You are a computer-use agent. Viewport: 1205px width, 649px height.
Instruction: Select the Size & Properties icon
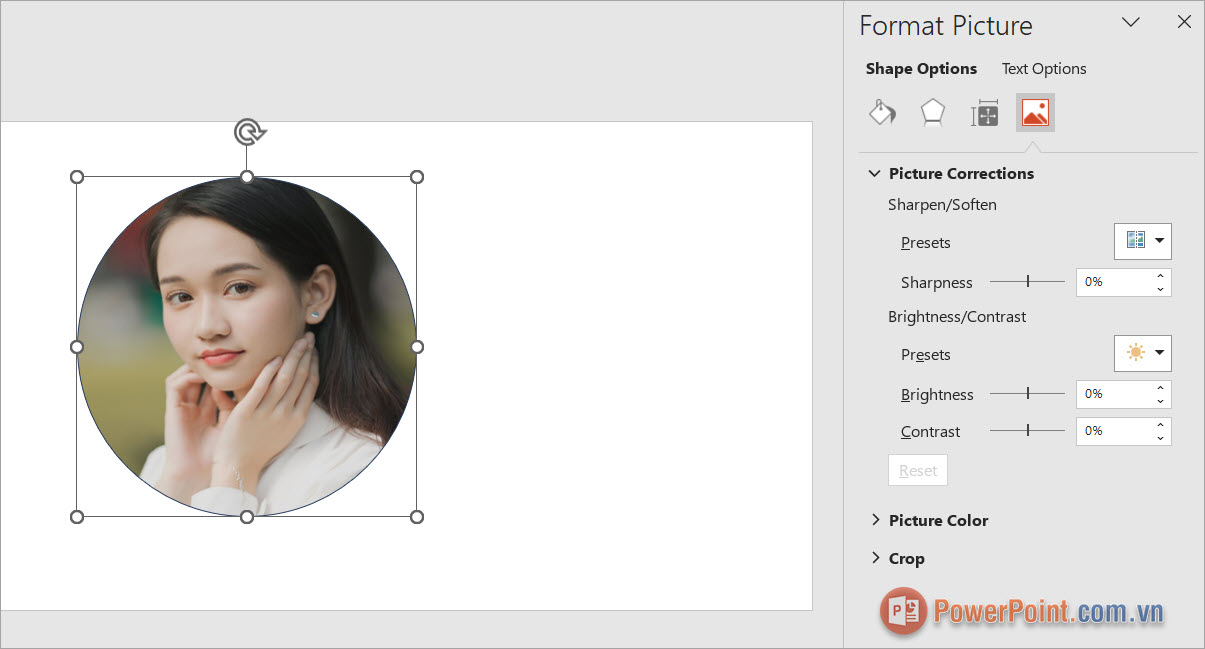point(984,112)
